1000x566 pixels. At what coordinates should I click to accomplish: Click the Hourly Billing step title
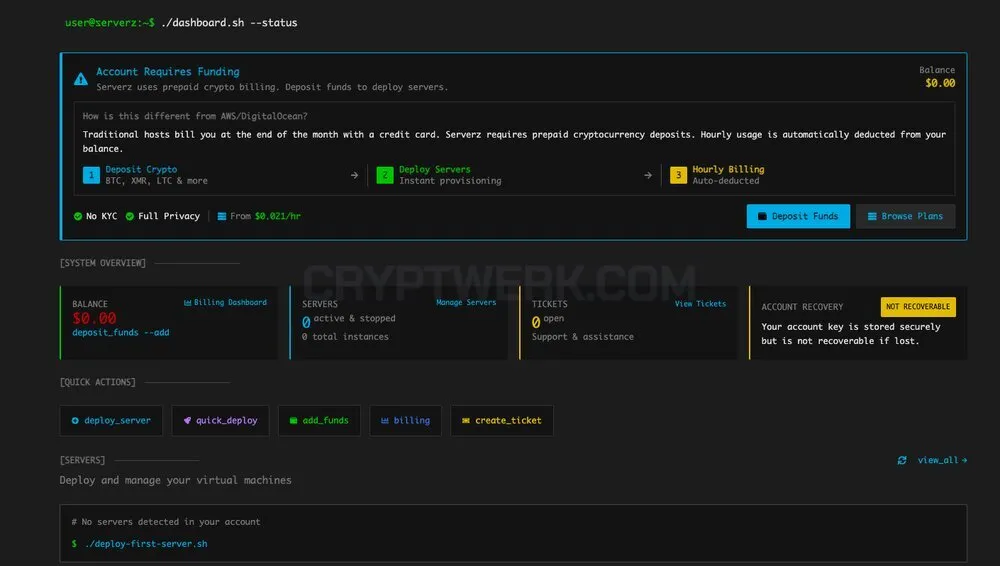[728, 169]
